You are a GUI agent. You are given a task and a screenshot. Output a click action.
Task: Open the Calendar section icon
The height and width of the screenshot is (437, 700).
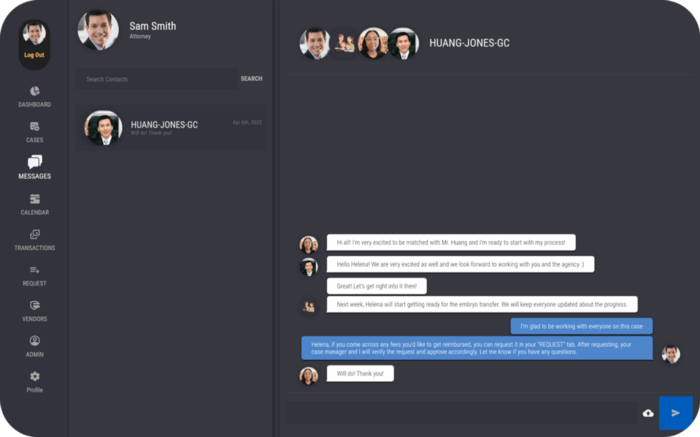coord(35,199)
